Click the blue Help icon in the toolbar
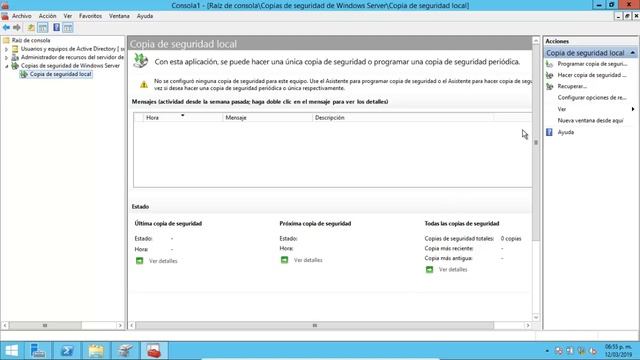The height and width of the screenshot is (360, 640). pyautogui.click(x=56, y=27)
